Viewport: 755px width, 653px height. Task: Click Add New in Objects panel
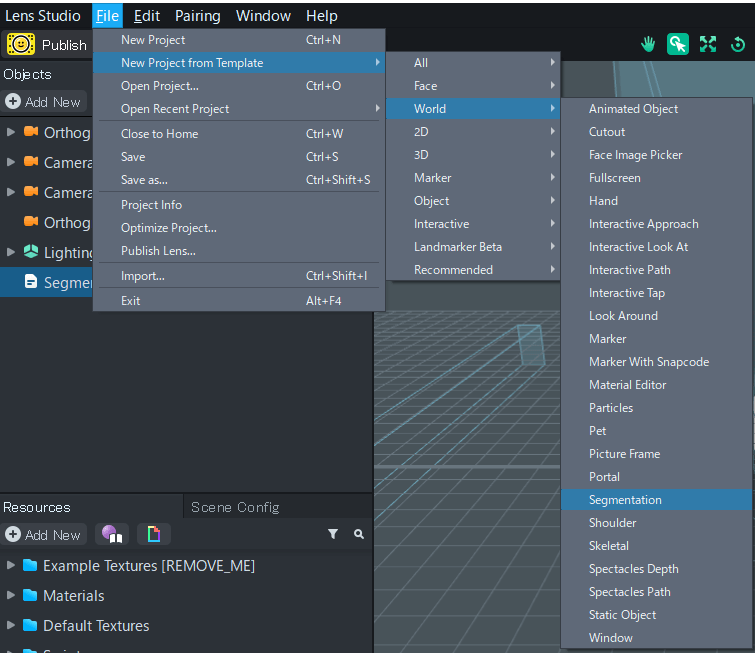point(43,102)
